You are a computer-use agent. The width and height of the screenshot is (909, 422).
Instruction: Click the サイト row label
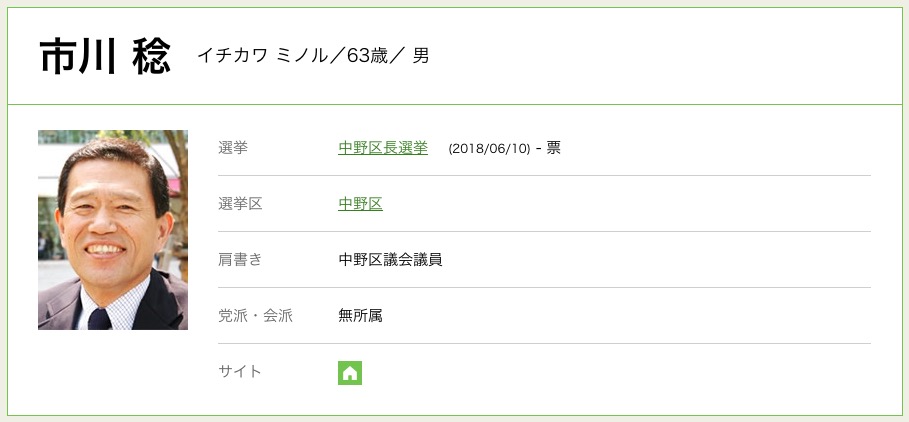click(x=240, y=372)
